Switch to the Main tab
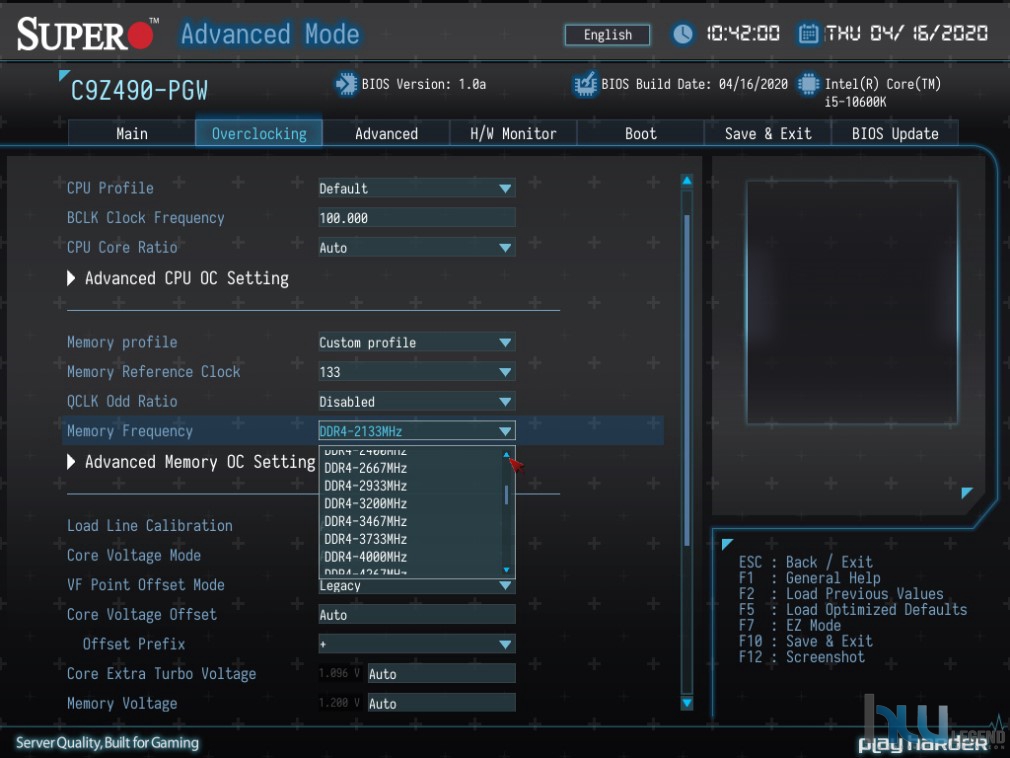1010x758 pixels. (x=131, y=133)
